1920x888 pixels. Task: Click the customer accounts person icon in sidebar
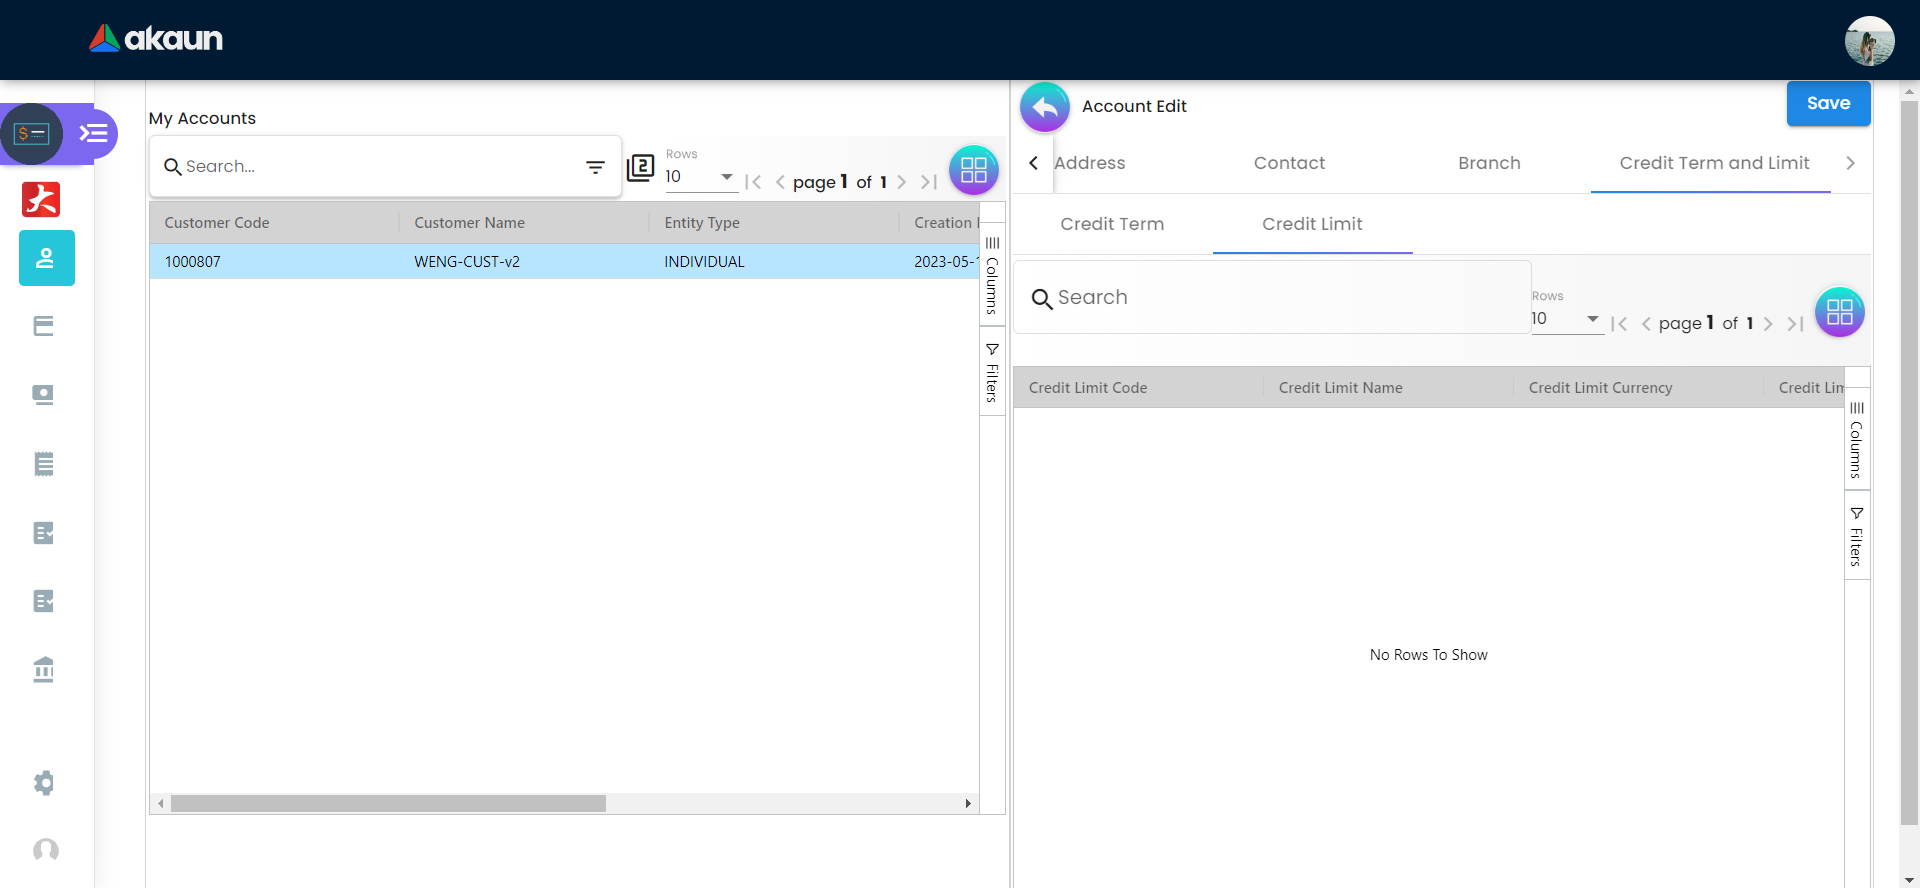coord(46,258)
